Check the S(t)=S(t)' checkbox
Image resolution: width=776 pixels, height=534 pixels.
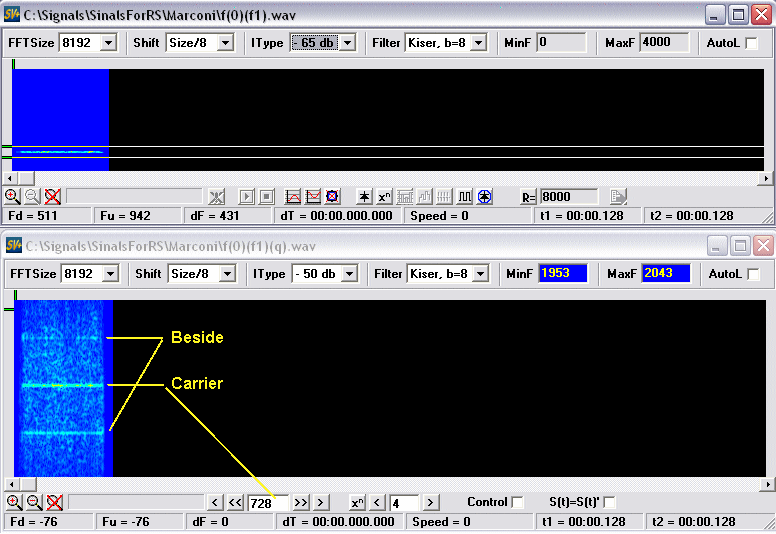coord(609,502)
